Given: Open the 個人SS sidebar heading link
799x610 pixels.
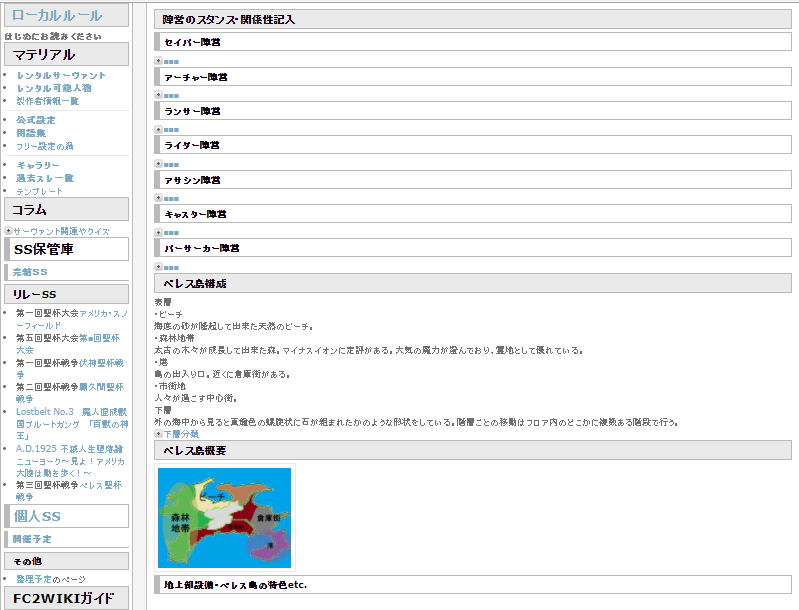Looking at the screenshot, I should [x=37, y=516].
